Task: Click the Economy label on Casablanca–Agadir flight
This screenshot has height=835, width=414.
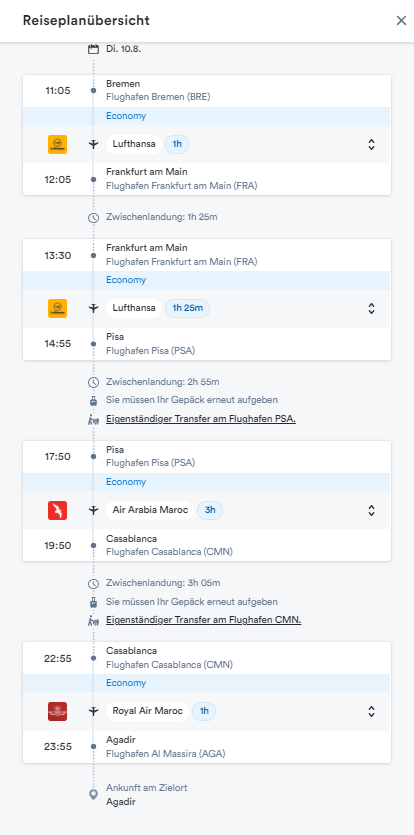Action: pos(126,683)
